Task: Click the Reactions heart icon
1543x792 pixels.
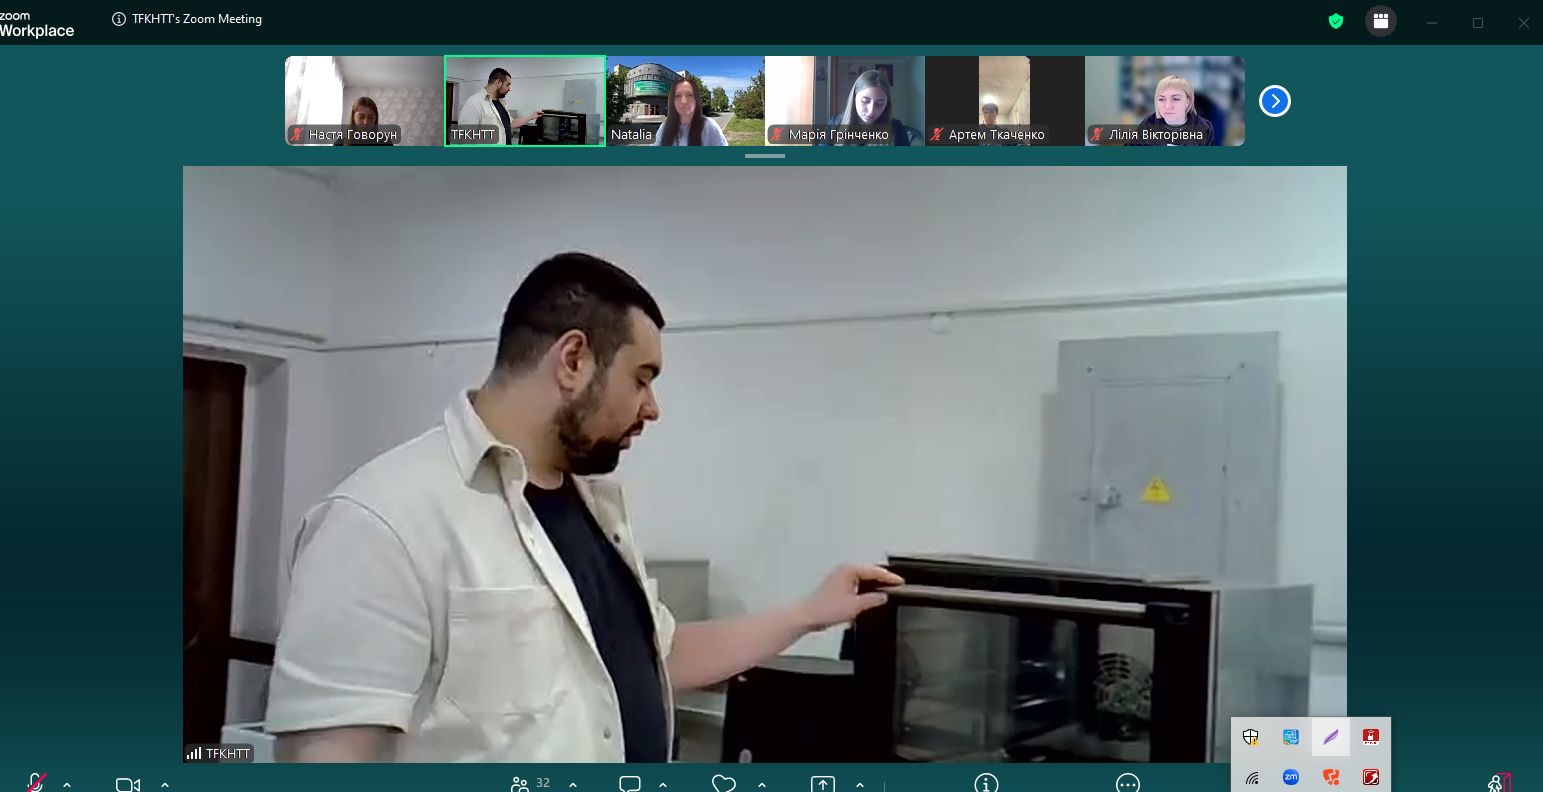Action: pos(724,784)
